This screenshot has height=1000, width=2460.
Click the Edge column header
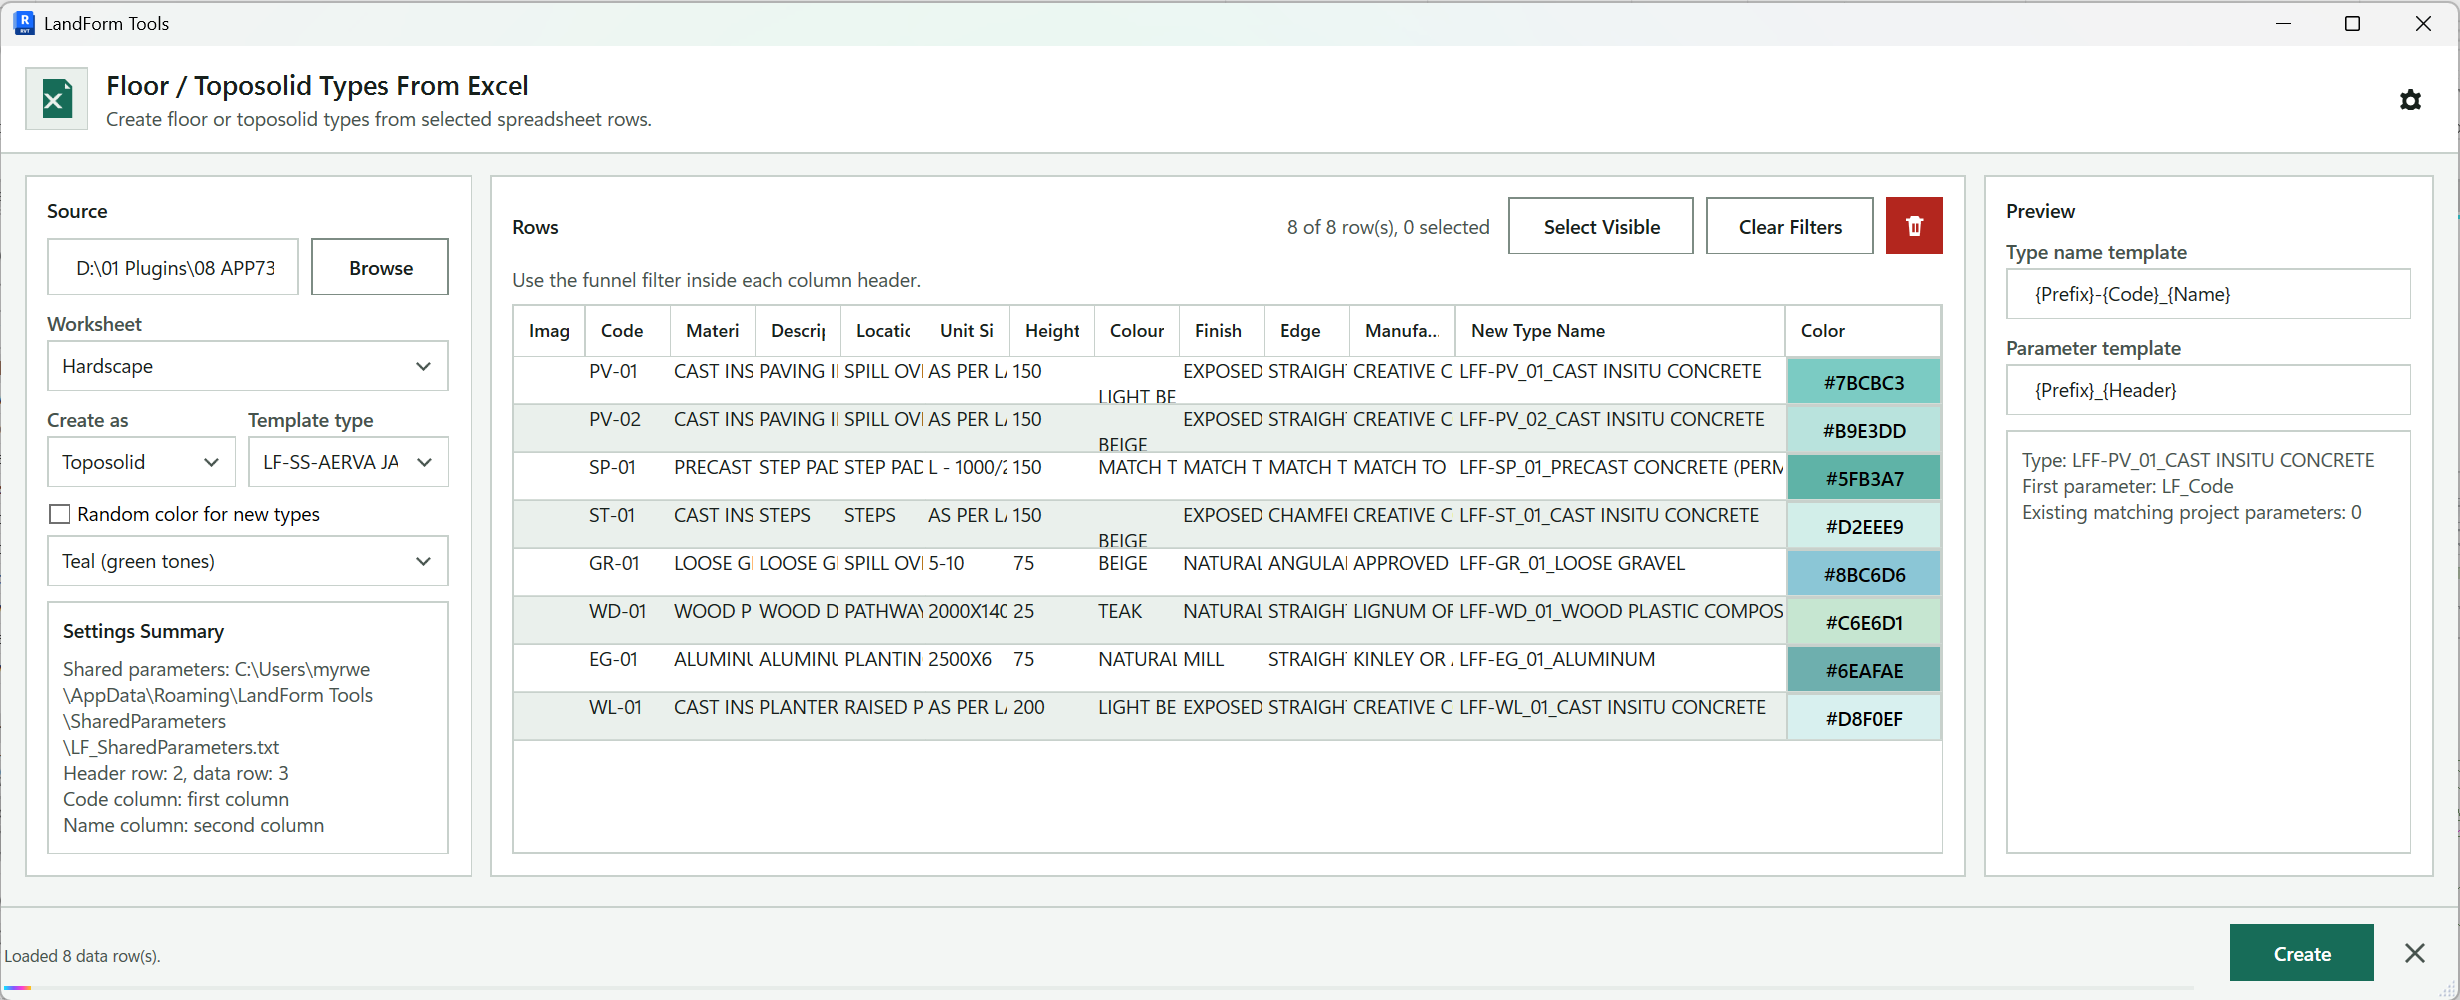coord(1307,331)
